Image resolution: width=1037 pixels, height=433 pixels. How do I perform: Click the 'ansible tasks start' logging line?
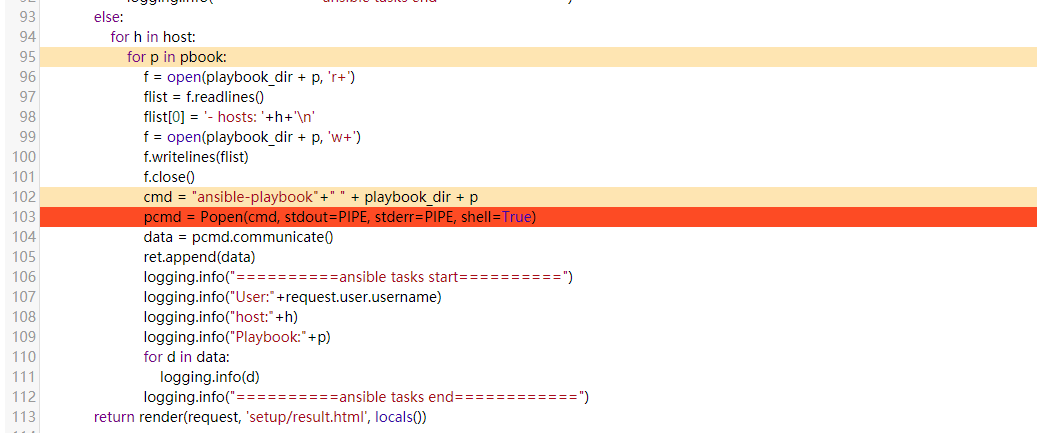(x=358, y=276)
